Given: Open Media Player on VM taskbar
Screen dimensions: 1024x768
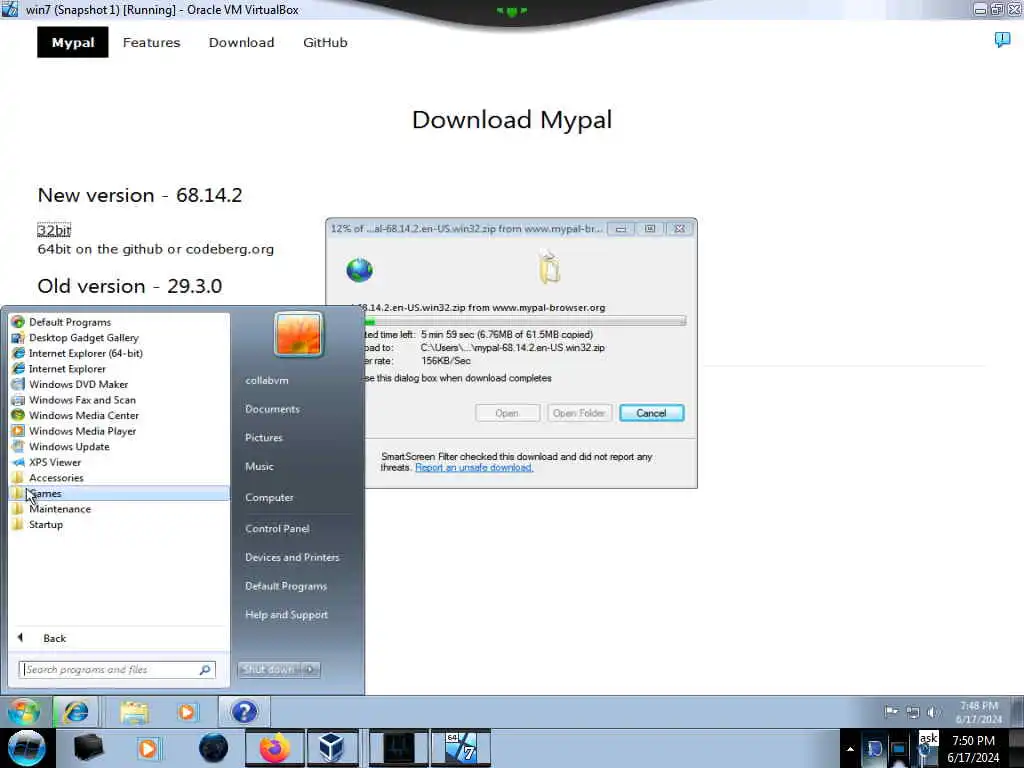Looking at the screenshot, I should point(187,712).
